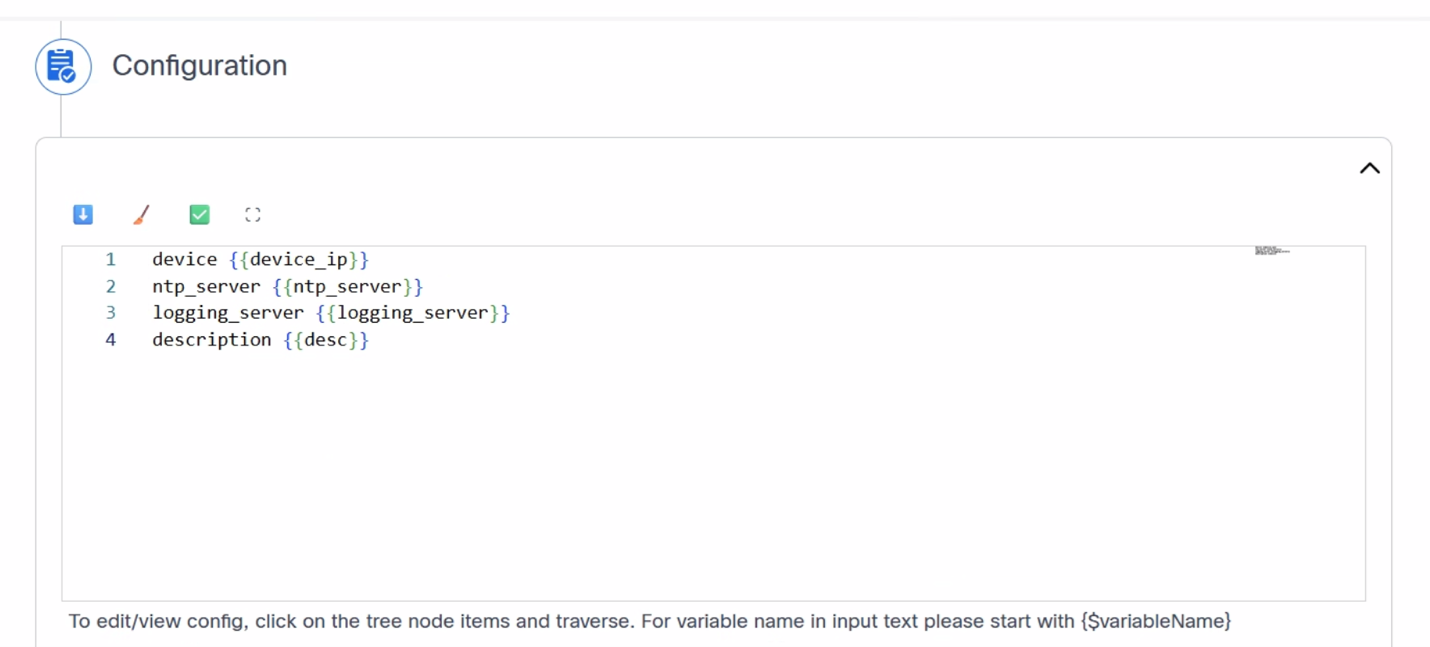Click the edit/view config help text
The height and width of the screenshot is (647, 1430).
click(649, 621)
